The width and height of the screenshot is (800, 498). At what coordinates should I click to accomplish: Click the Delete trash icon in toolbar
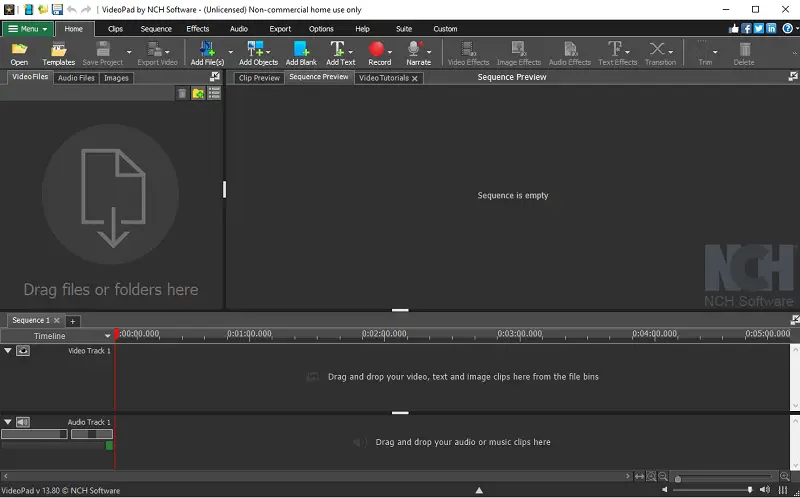point(744,49)
